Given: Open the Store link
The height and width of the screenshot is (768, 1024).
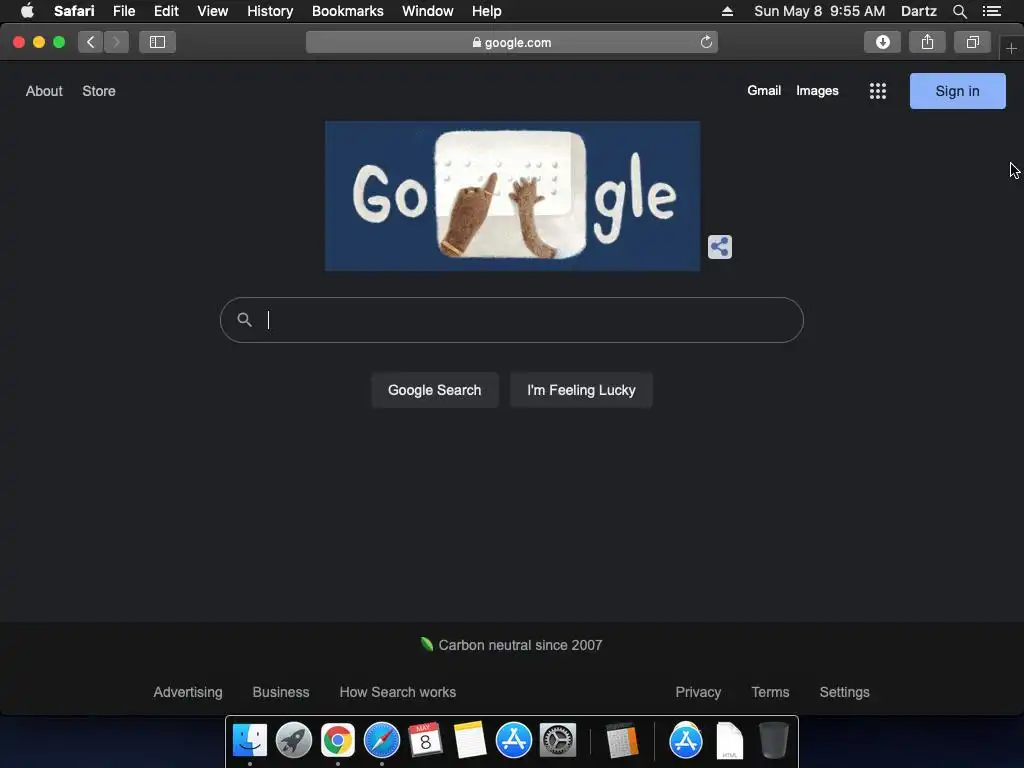Looking at the screenshot, I should (x=99, y=91).
